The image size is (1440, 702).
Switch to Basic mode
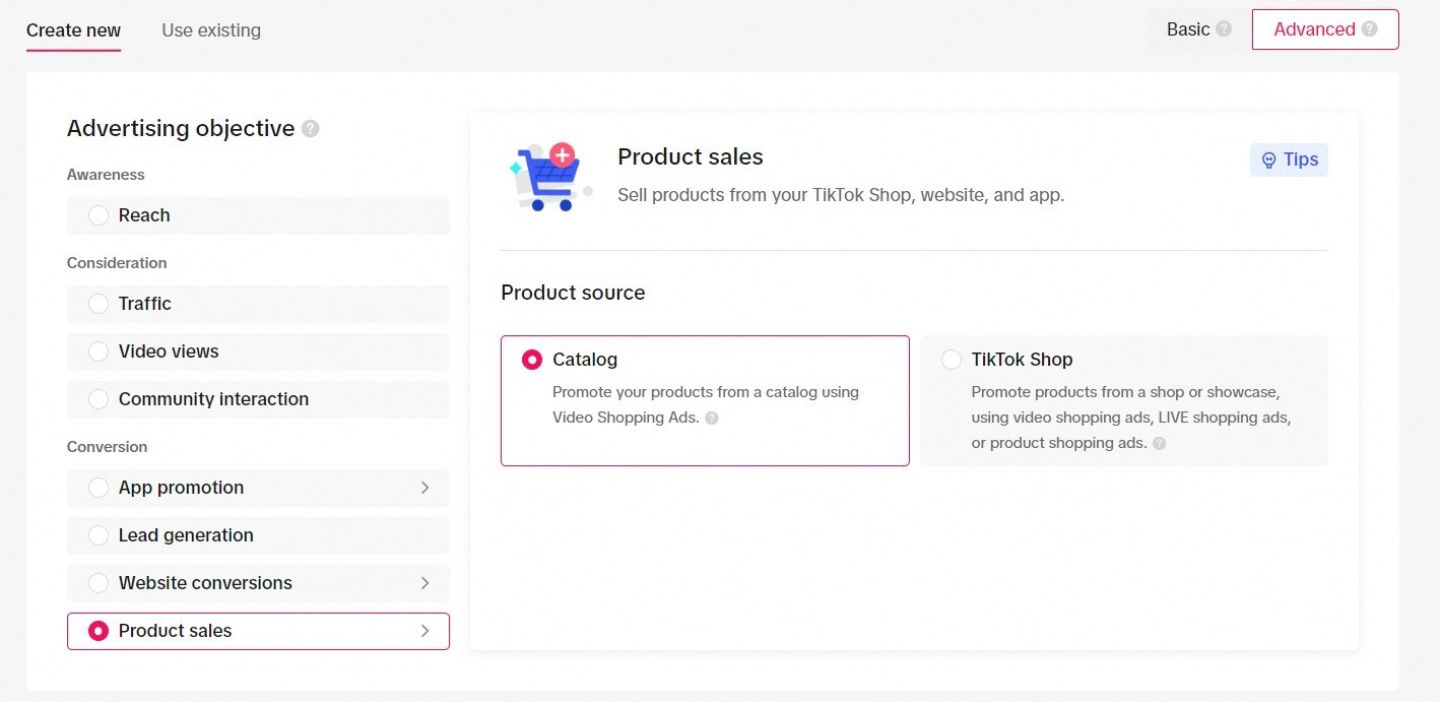pos(1188,30)
